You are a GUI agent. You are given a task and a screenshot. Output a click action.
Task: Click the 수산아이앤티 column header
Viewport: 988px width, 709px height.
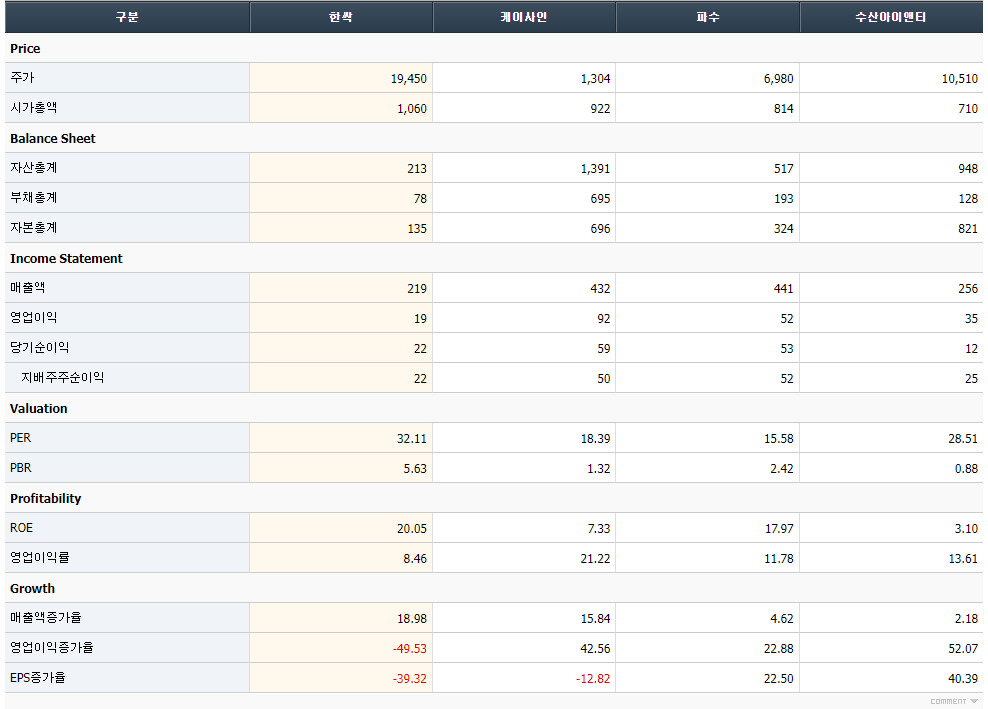click(x=891, y=17)
